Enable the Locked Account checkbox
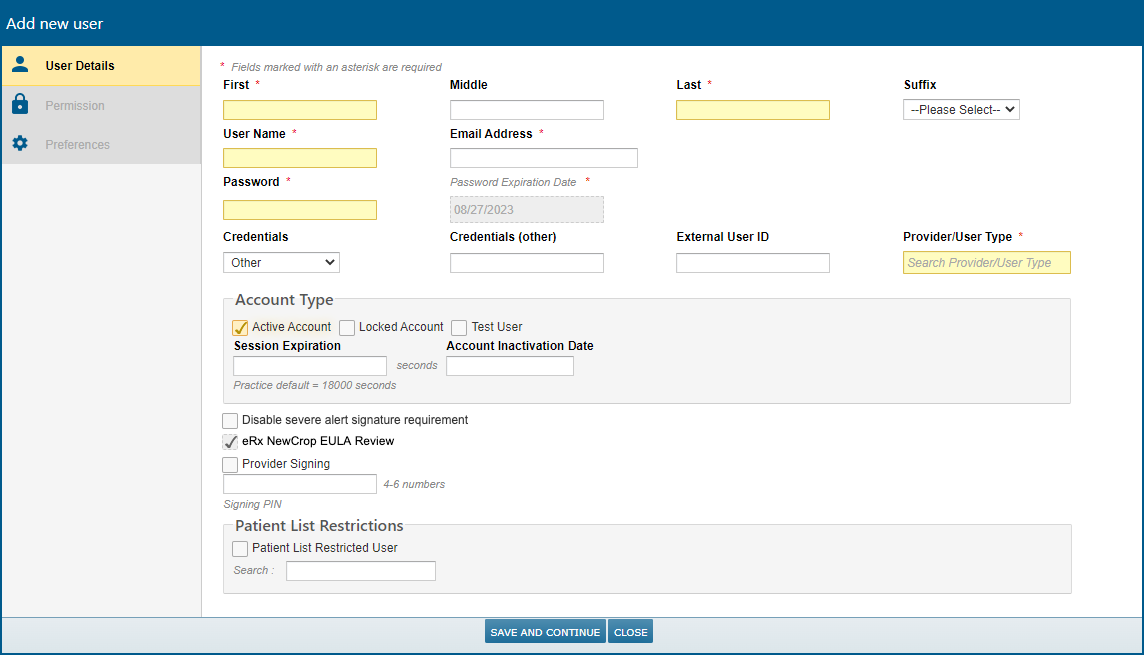 [347, 327]
